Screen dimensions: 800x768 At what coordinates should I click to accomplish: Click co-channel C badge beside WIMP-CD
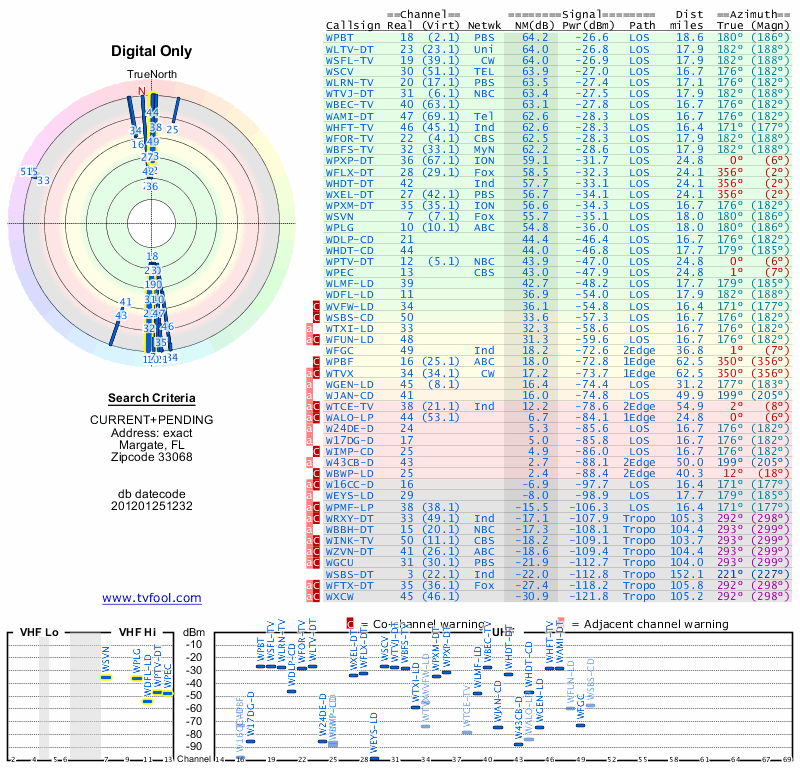click(316, 452)
